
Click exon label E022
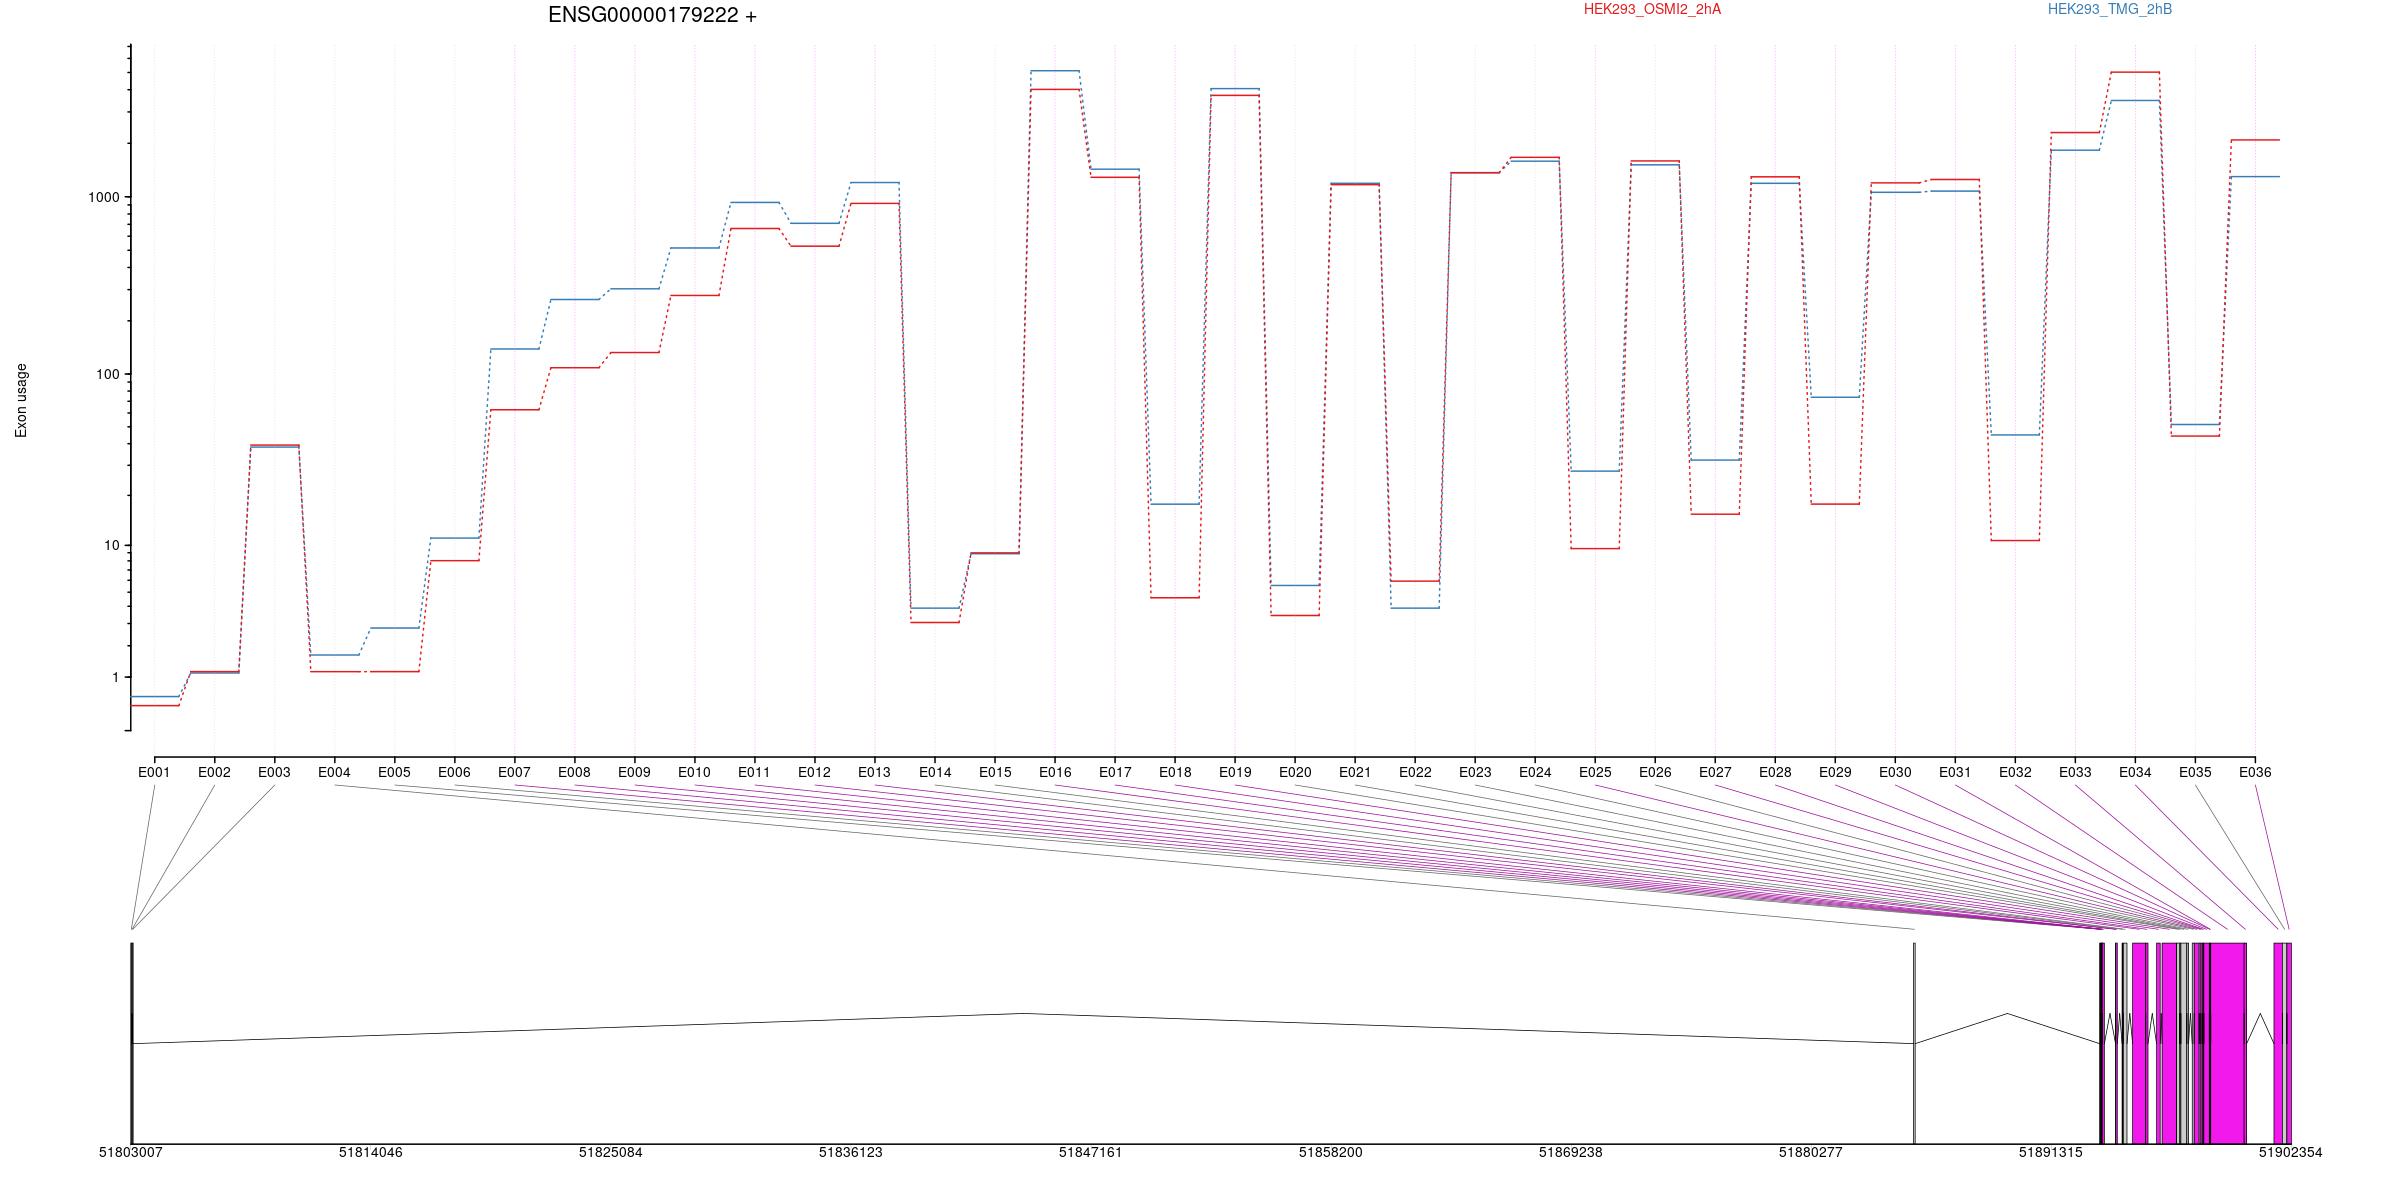pos(1415,772)
